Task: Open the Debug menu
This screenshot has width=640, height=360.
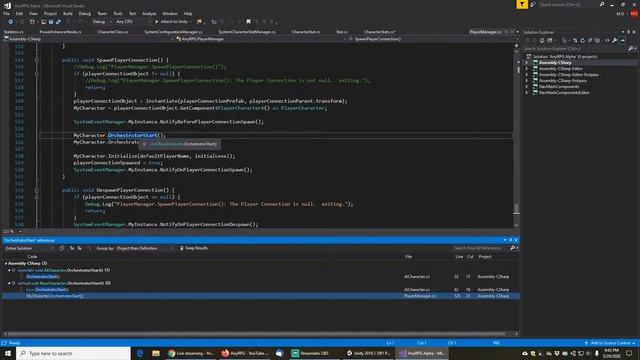Action: click(84, 13)
